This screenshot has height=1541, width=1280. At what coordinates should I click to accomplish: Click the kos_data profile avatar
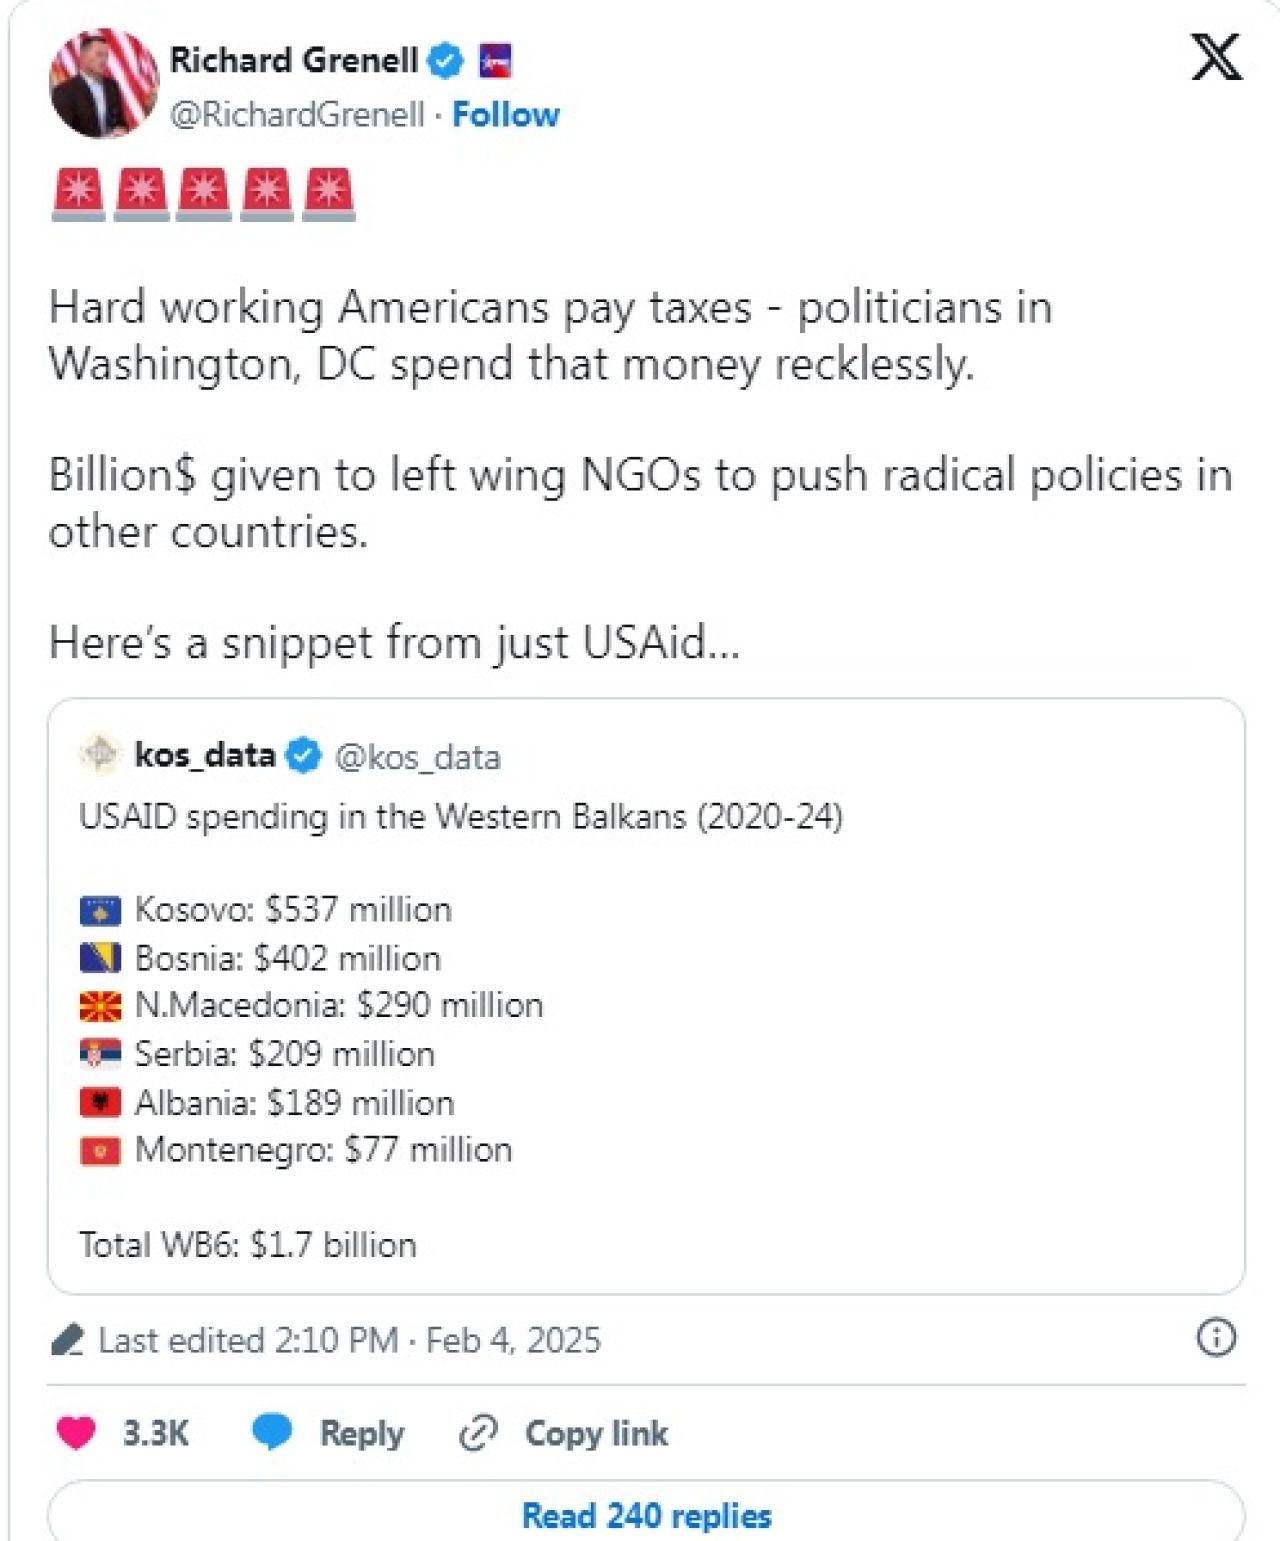tap(100, 754)
